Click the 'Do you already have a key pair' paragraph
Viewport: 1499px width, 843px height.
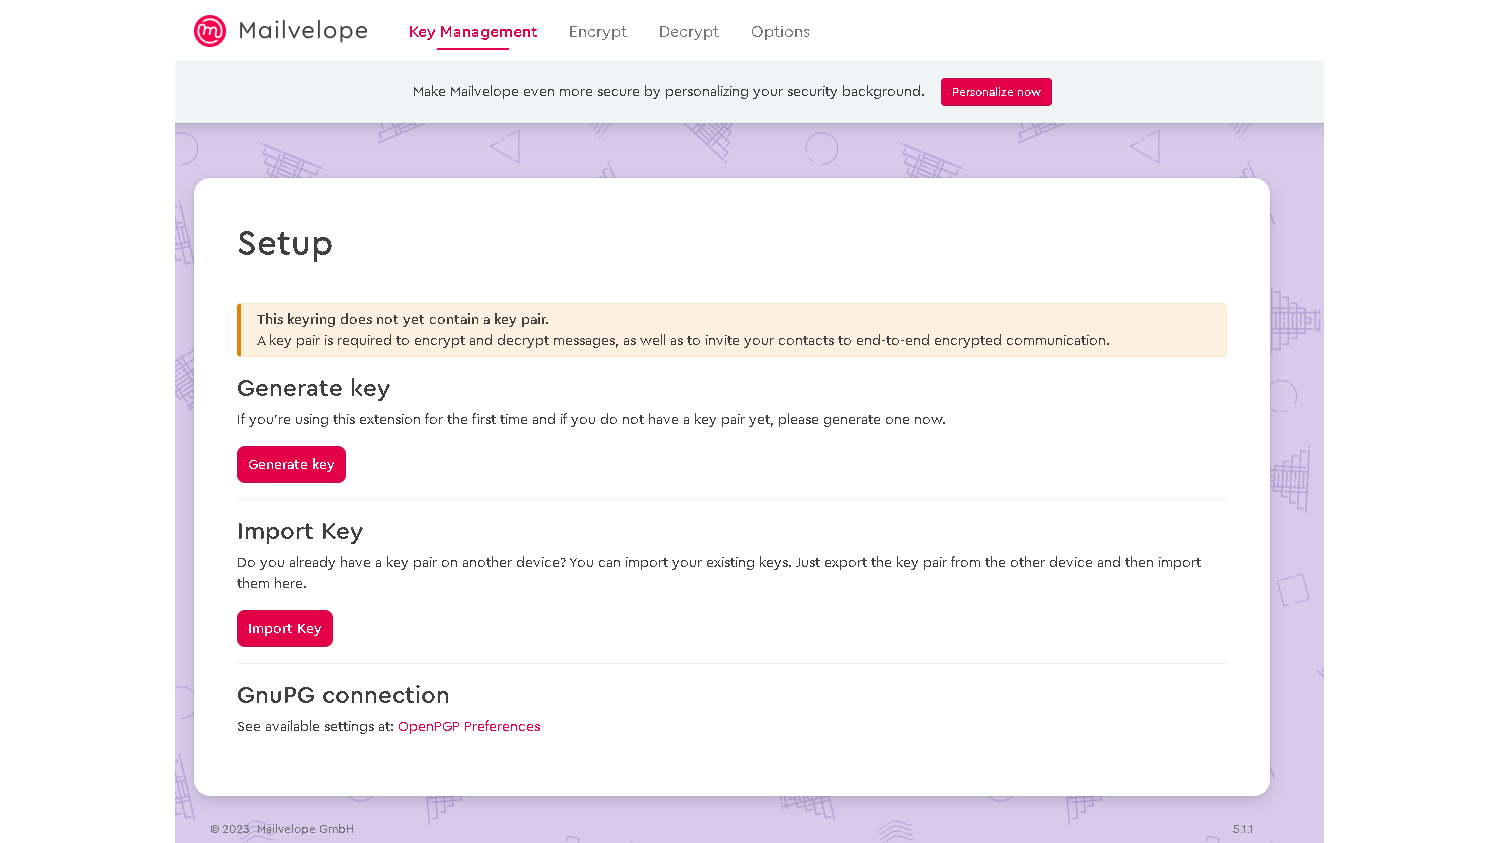point(719,573)
